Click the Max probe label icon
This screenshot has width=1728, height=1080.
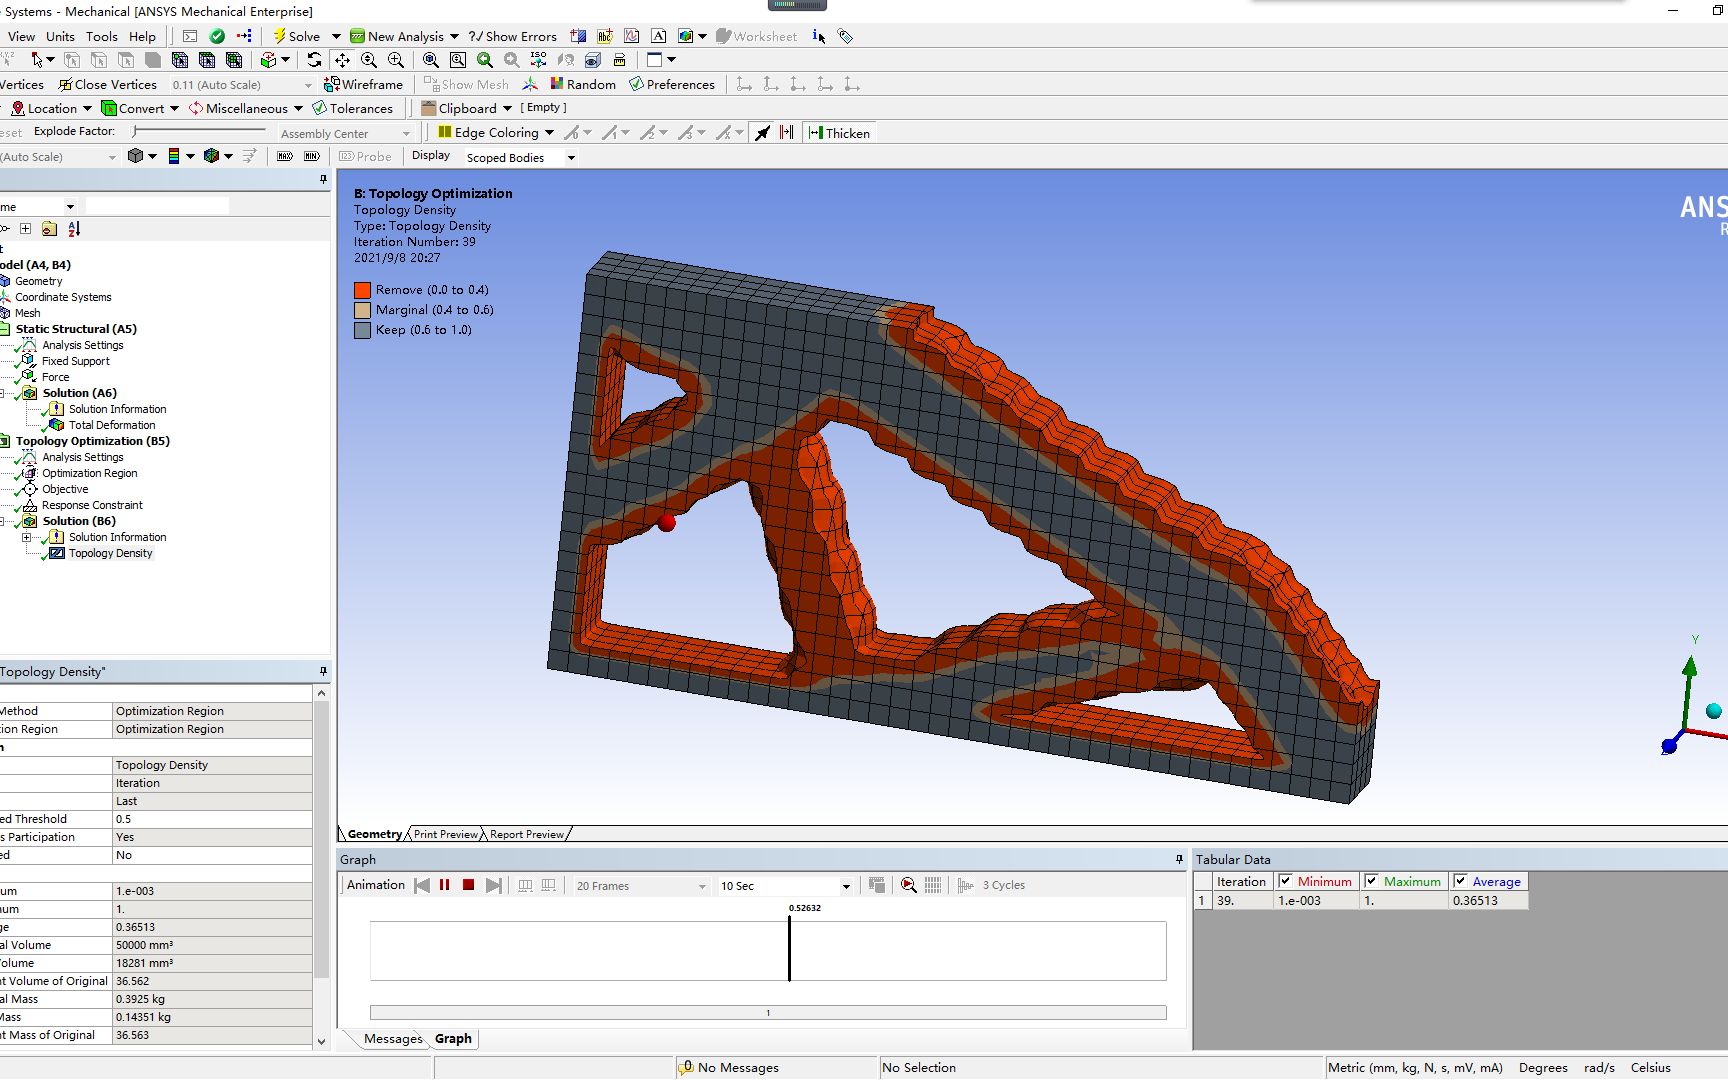coord(285,156)
